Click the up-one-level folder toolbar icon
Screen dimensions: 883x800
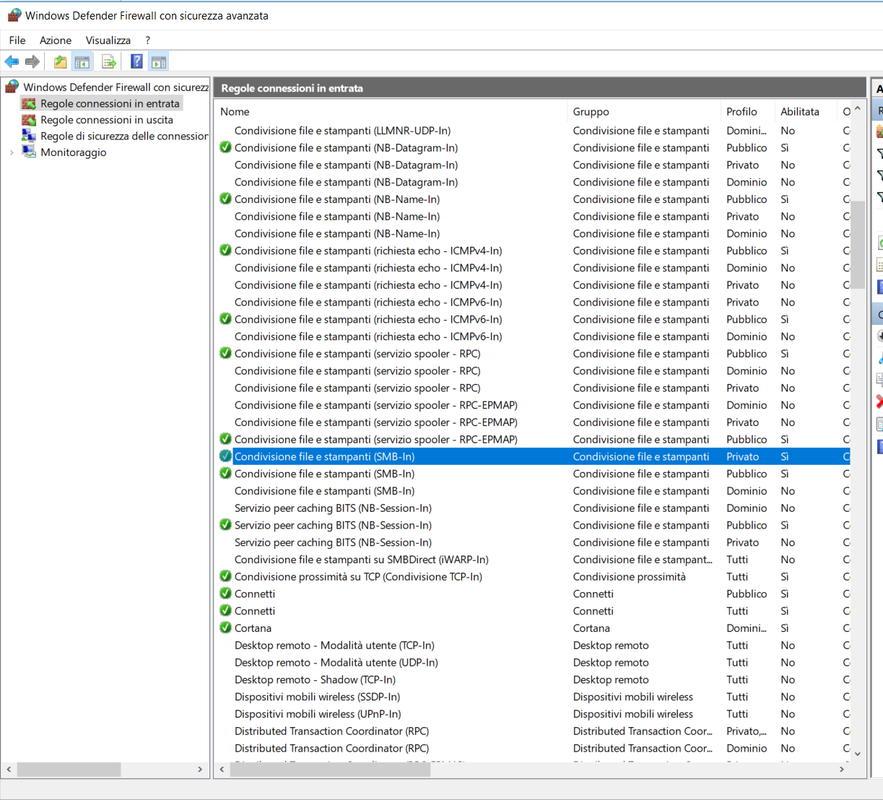[x=60, y=61]
